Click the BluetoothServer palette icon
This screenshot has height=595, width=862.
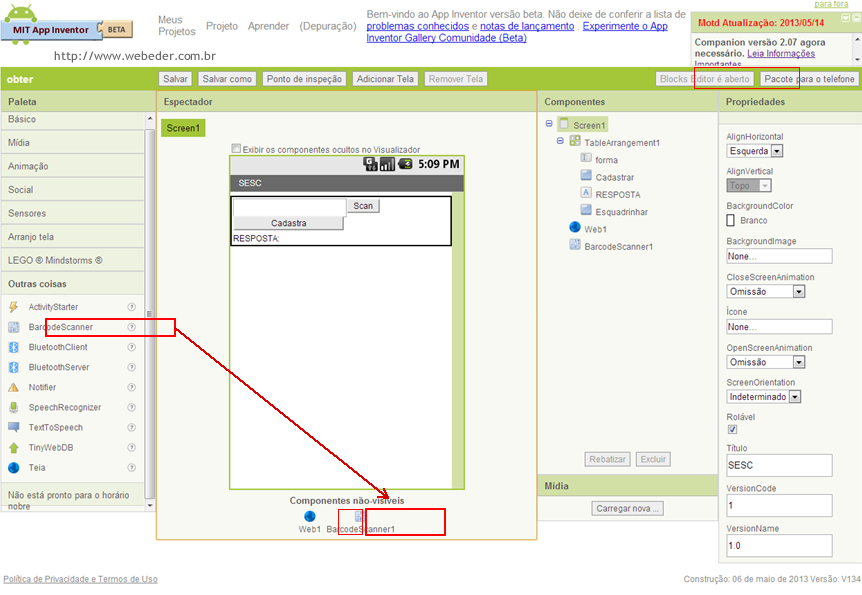(14, 367)
